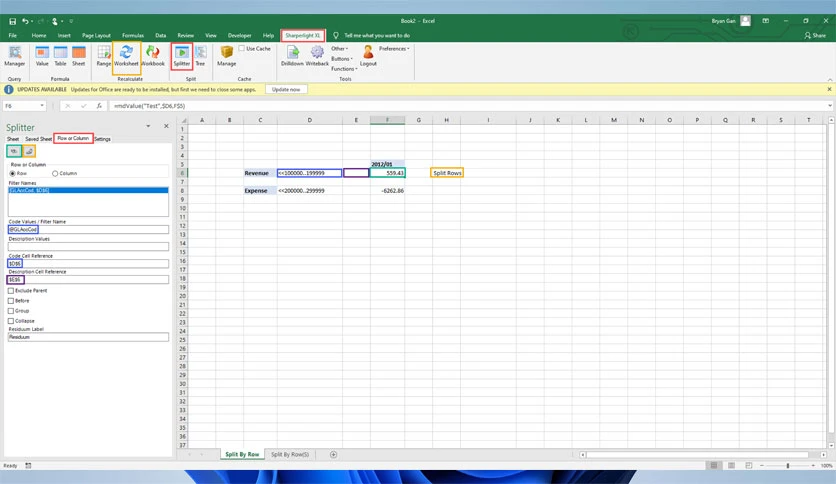
Task: Check the Before option
Action: click(11, 301)
